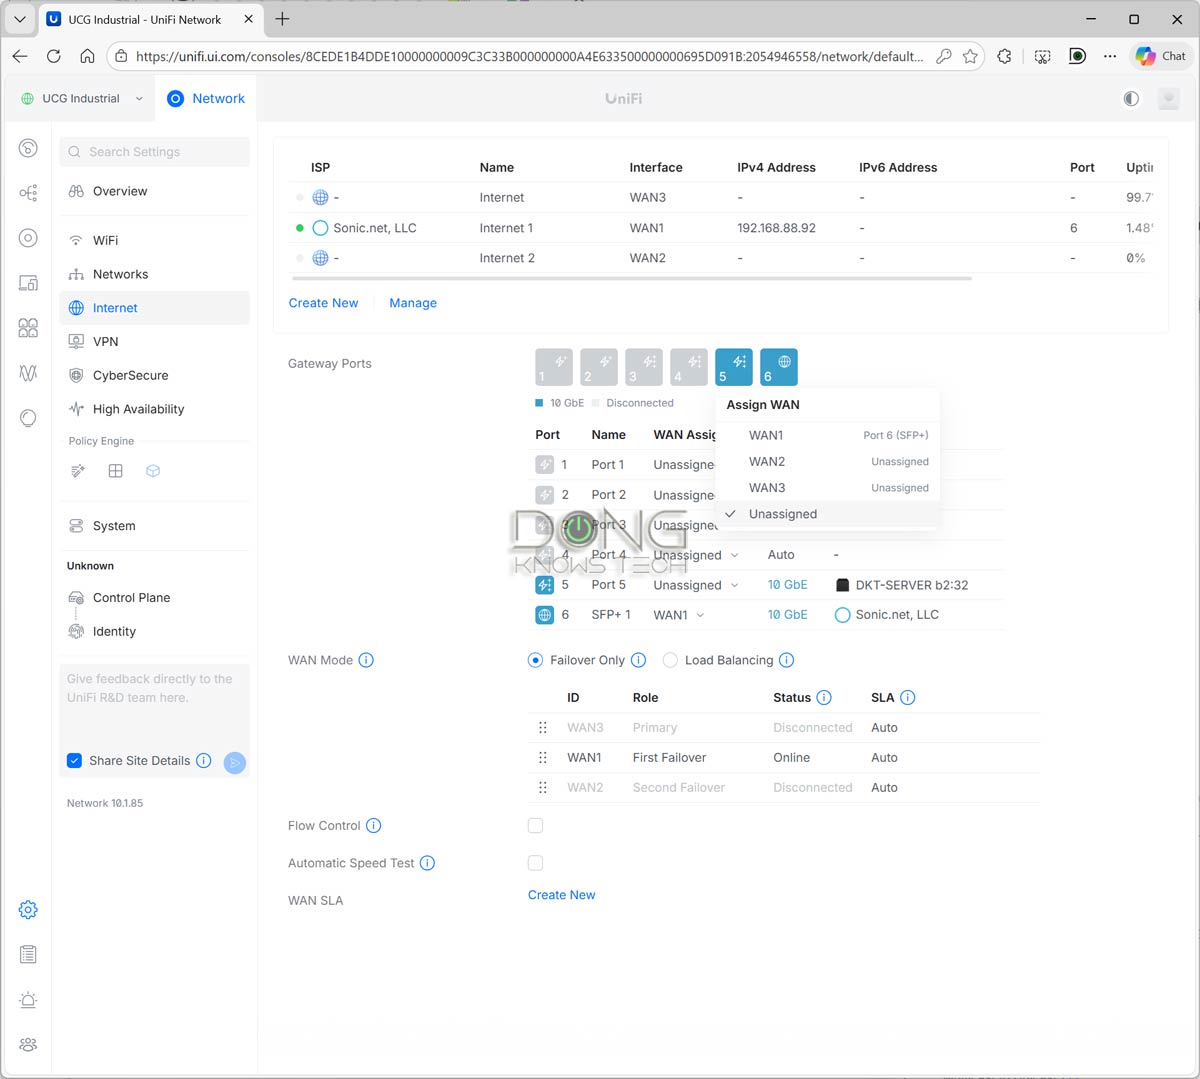Select the Load Balancing radio button

tap(670, 660)
